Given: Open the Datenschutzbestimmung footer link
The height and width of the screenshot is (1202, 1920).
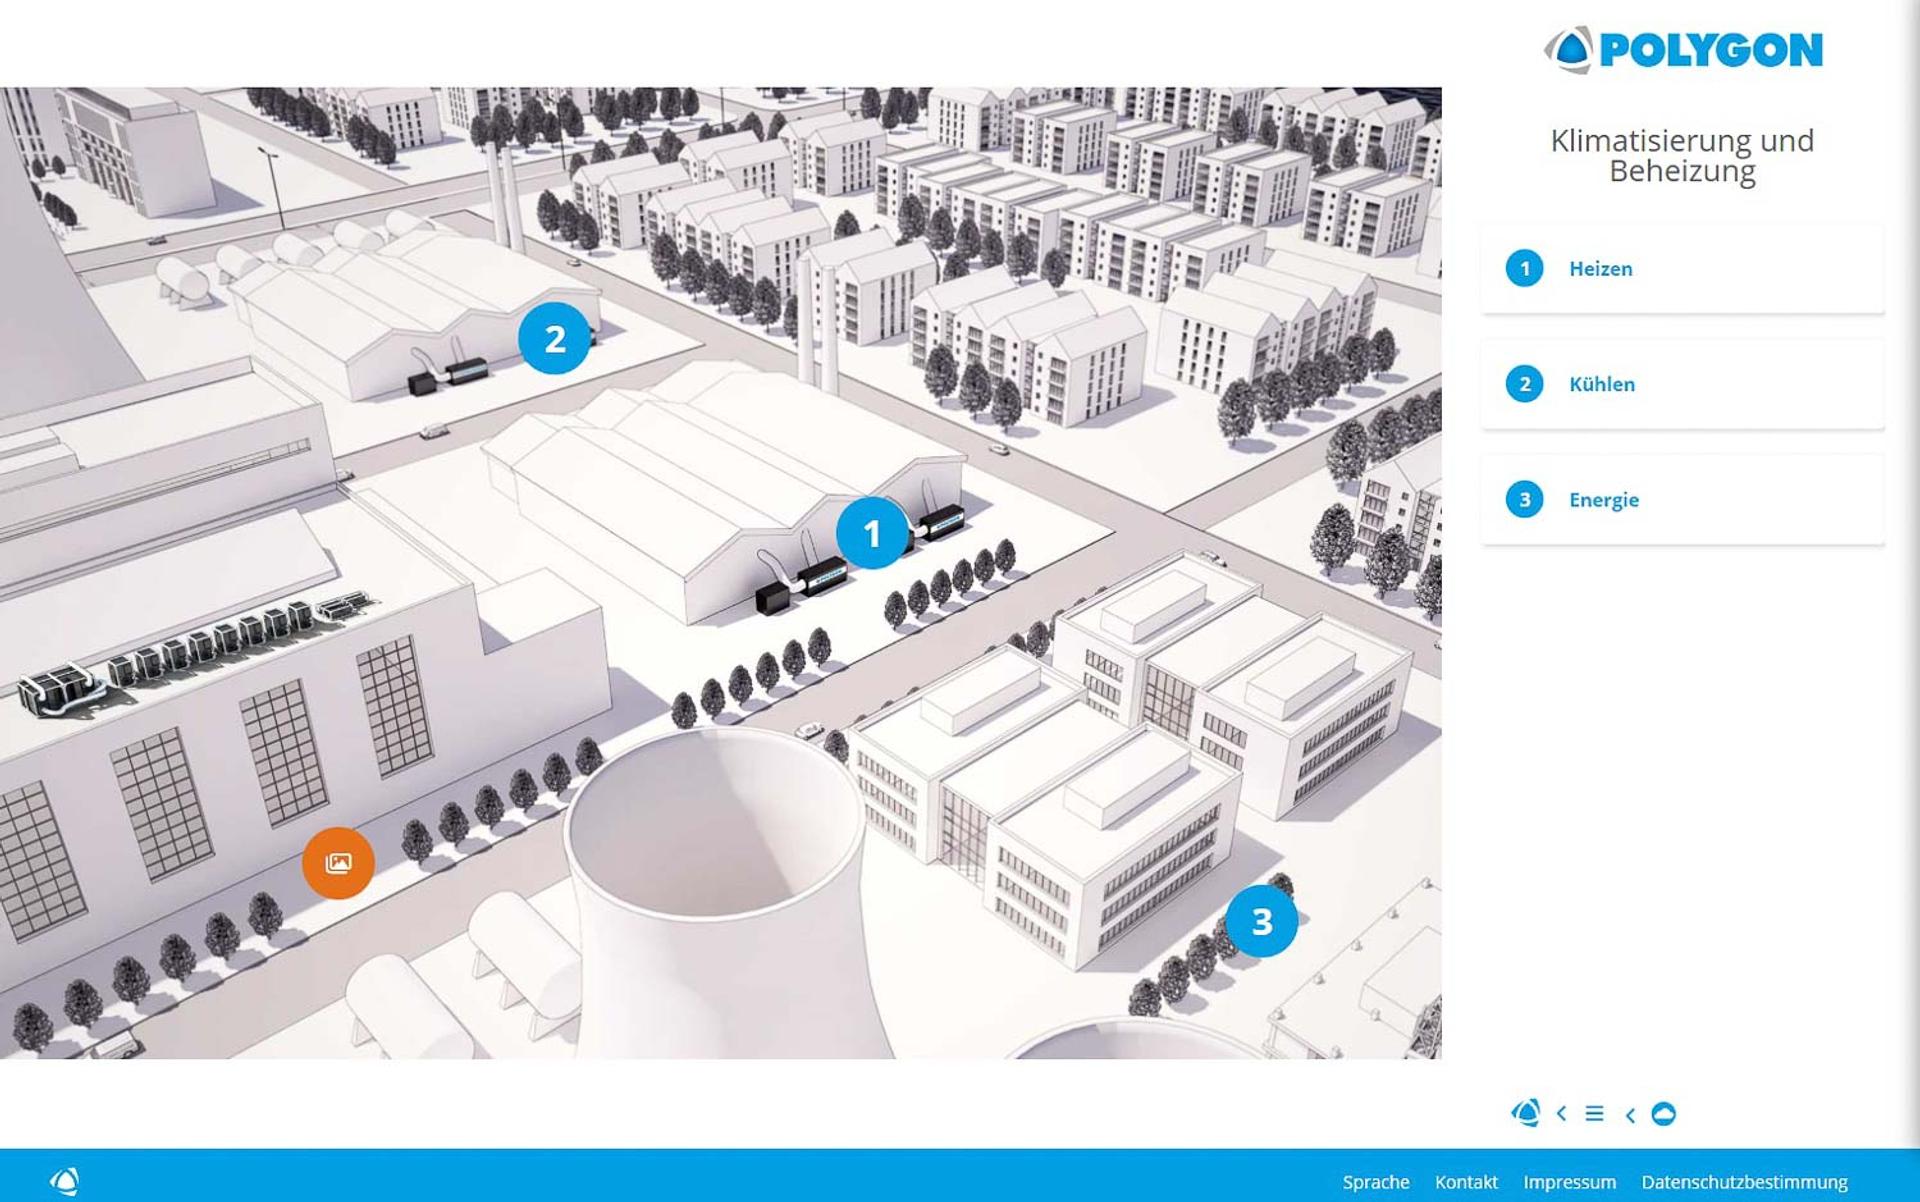Looking at the screenshot, I should pos(1744,1182).
